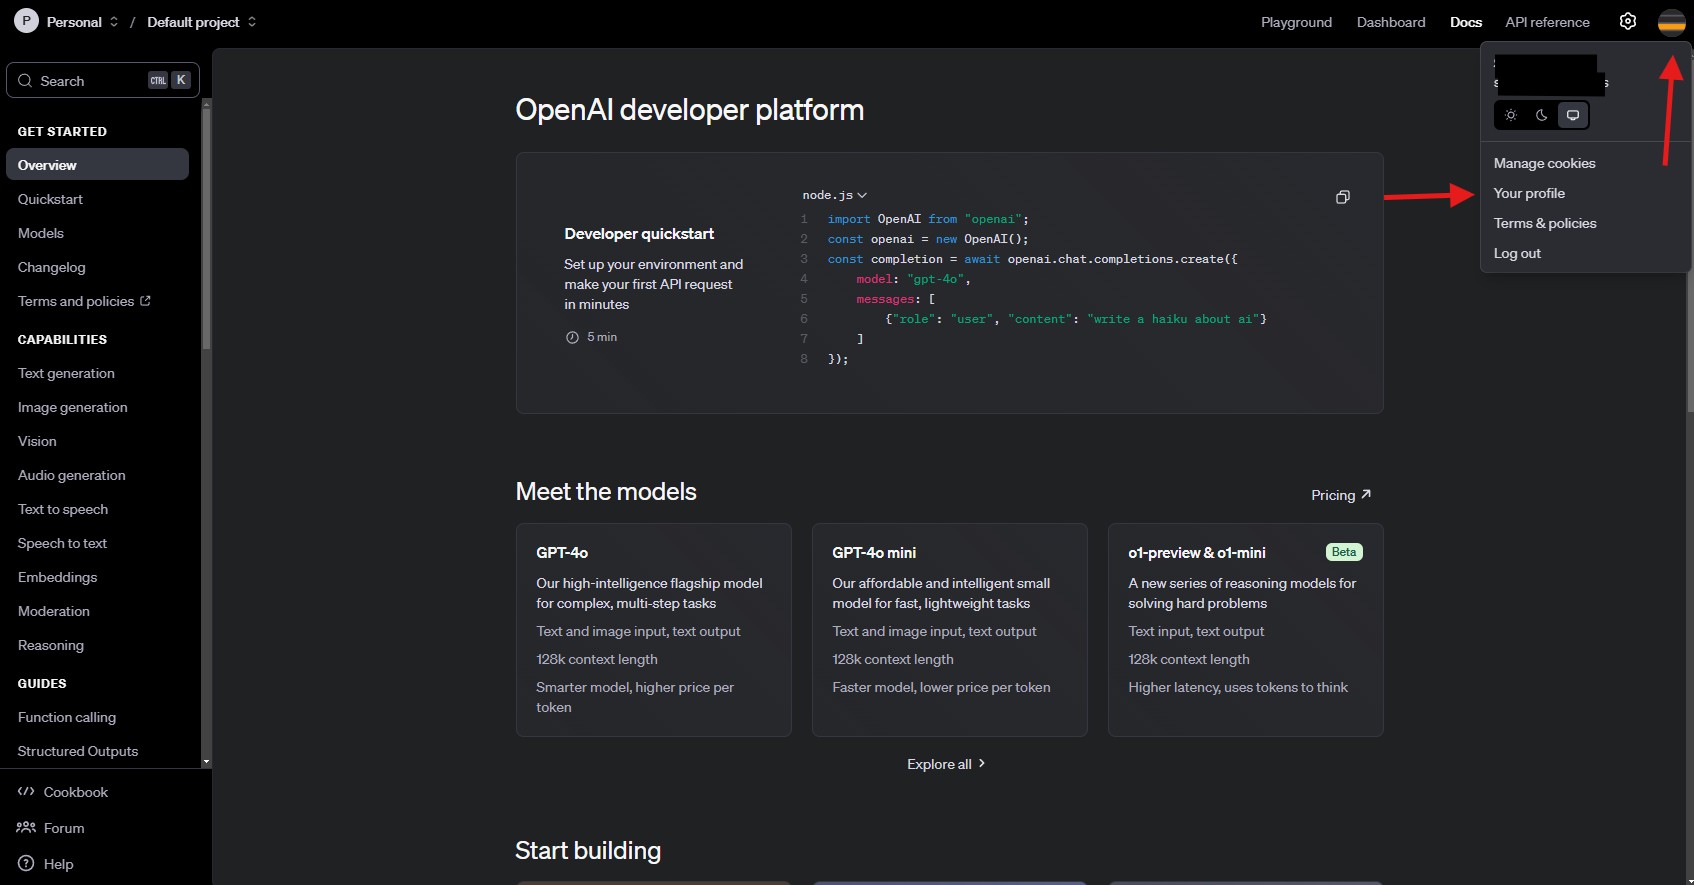Choose Log out from the menu
Viewport: 1694px width, 885px height.
tap(1517, 253)
